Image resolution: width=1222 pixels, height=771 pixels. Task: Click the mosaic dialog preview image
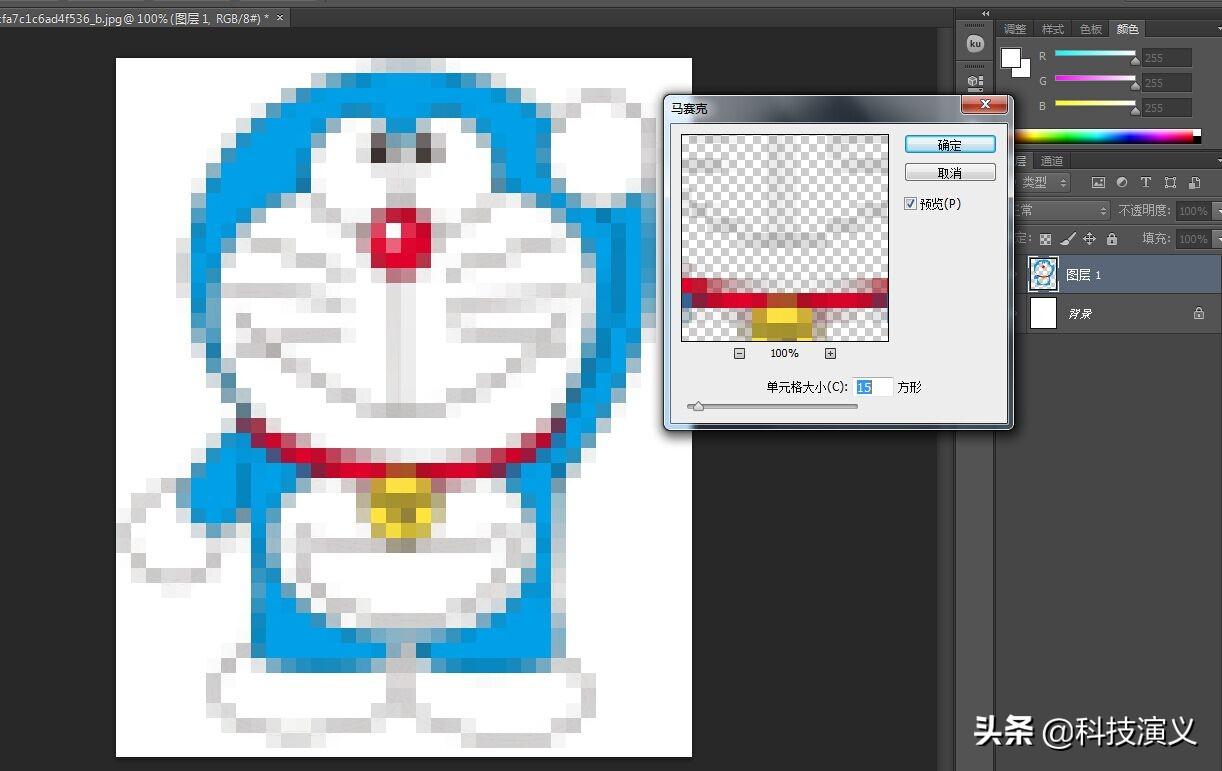click(x=785, y=238)
